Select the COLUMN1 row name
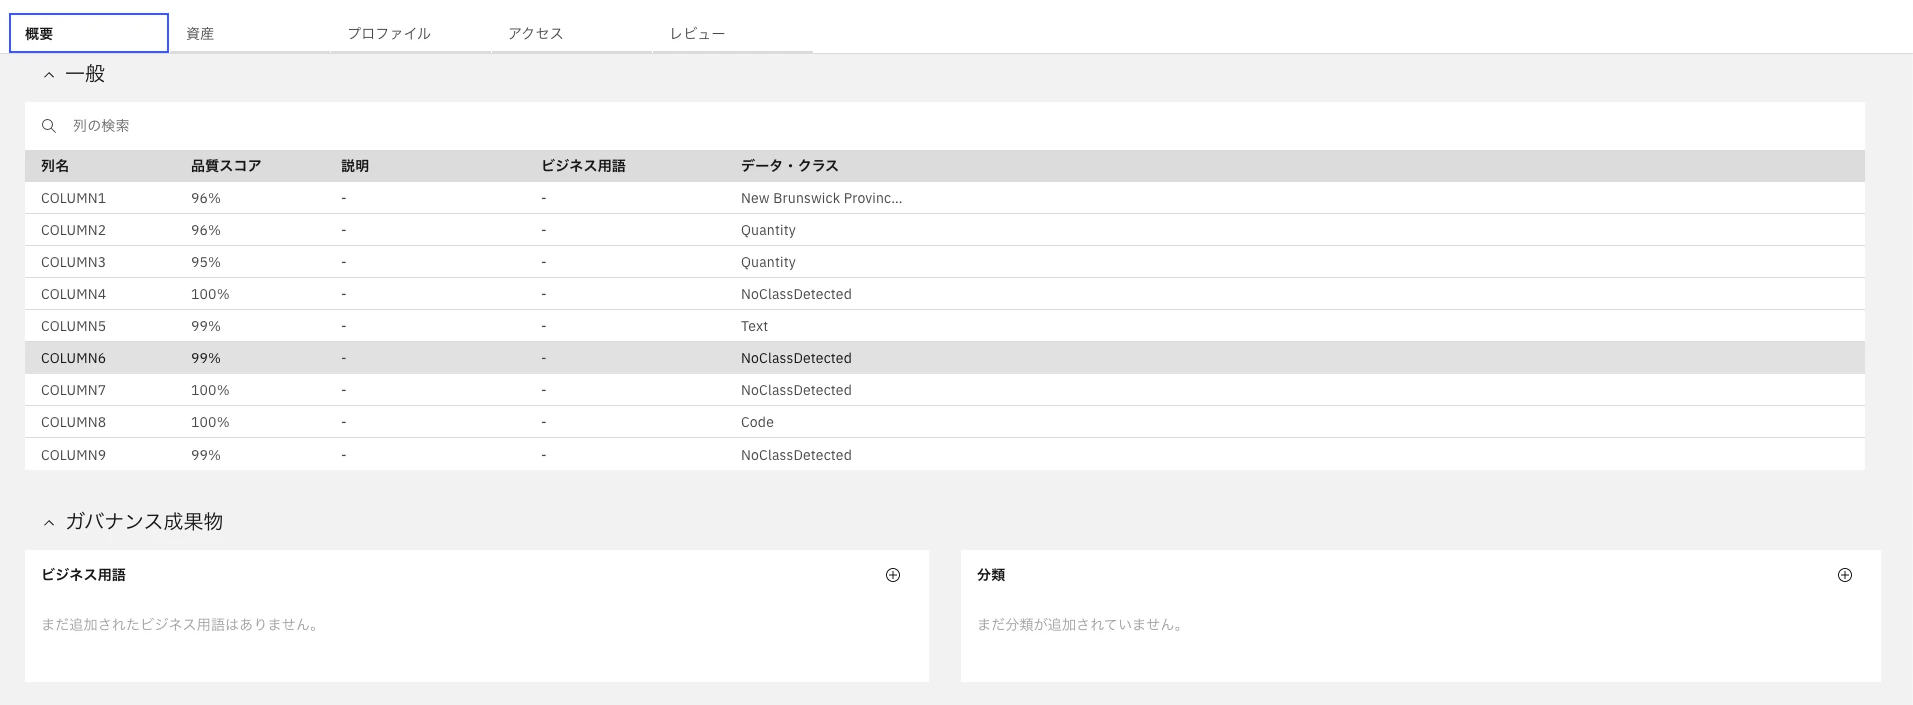 pos(73,198)
